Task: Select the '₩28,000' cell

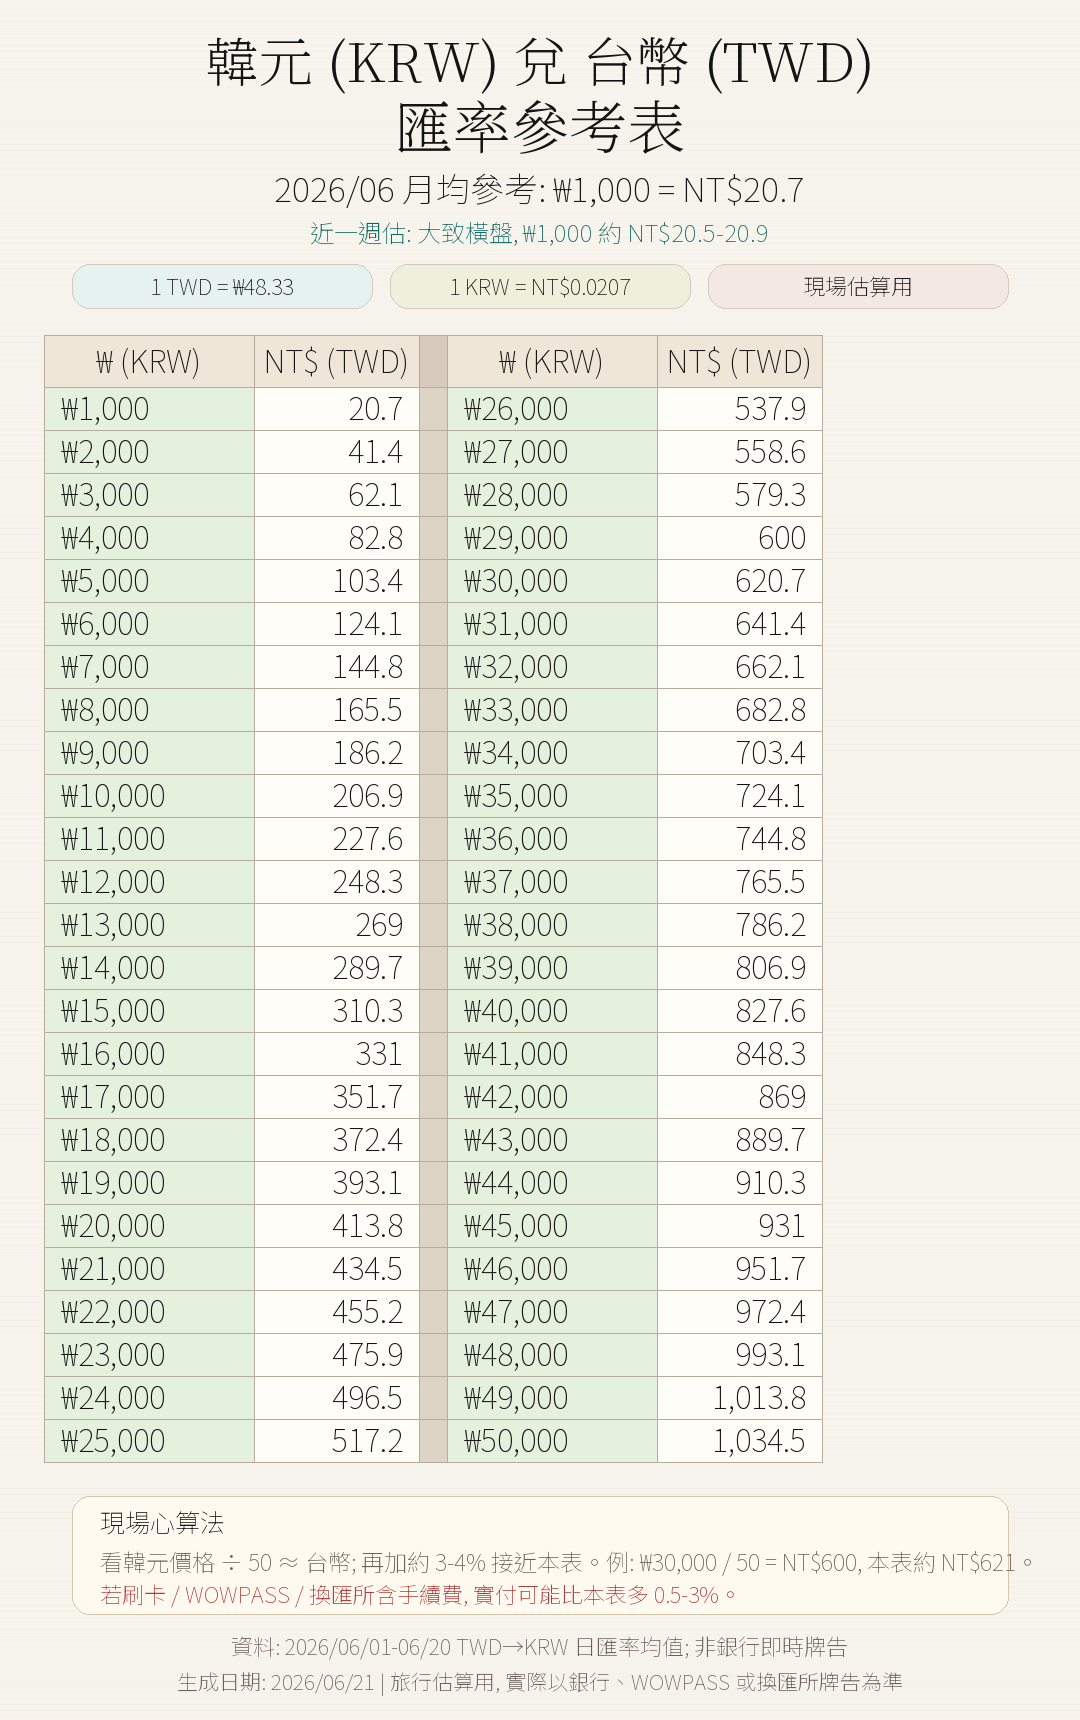Action: [552, 495]
